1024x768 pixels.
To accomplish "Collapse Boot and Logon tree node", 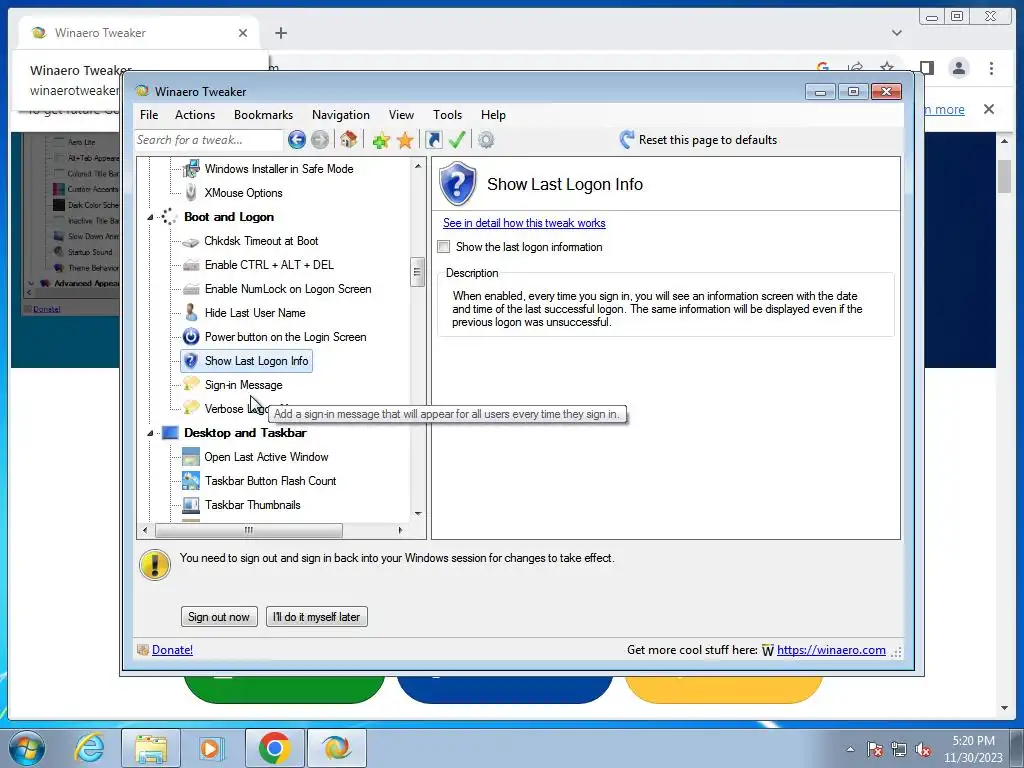I will 150,217.
